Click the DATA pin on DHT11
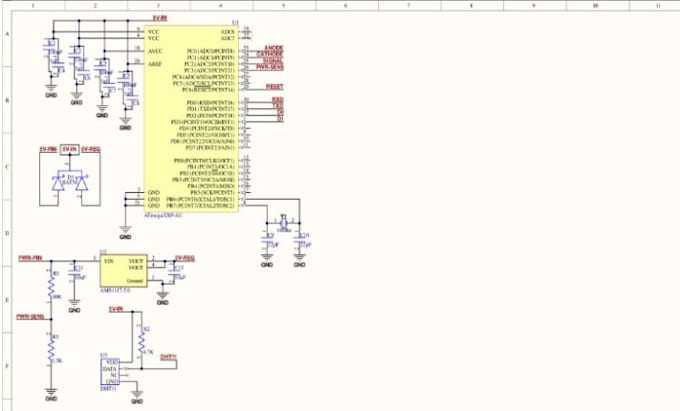The width and height of the screenshot is (680, 411). [x=110, y=369]
